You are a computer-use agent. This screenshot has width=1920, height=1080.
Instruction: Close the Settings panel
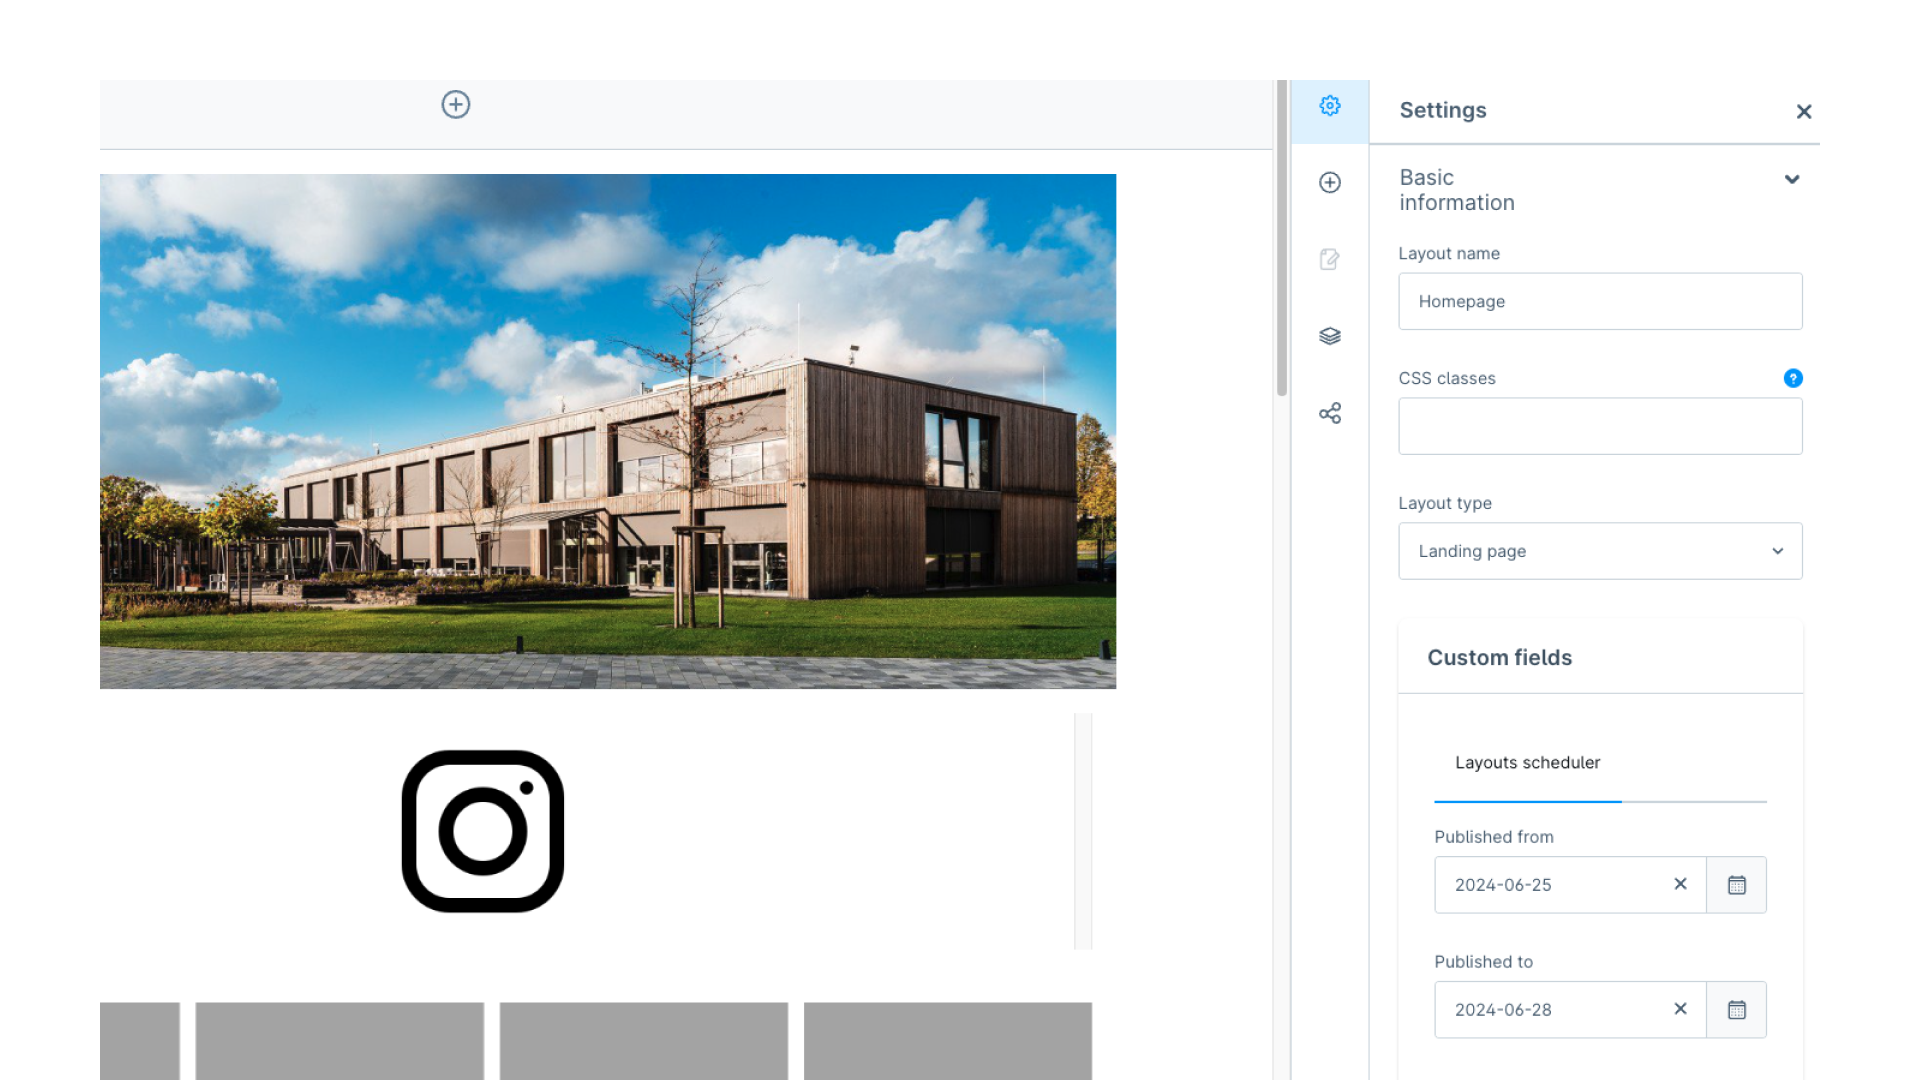point(1803,112)
